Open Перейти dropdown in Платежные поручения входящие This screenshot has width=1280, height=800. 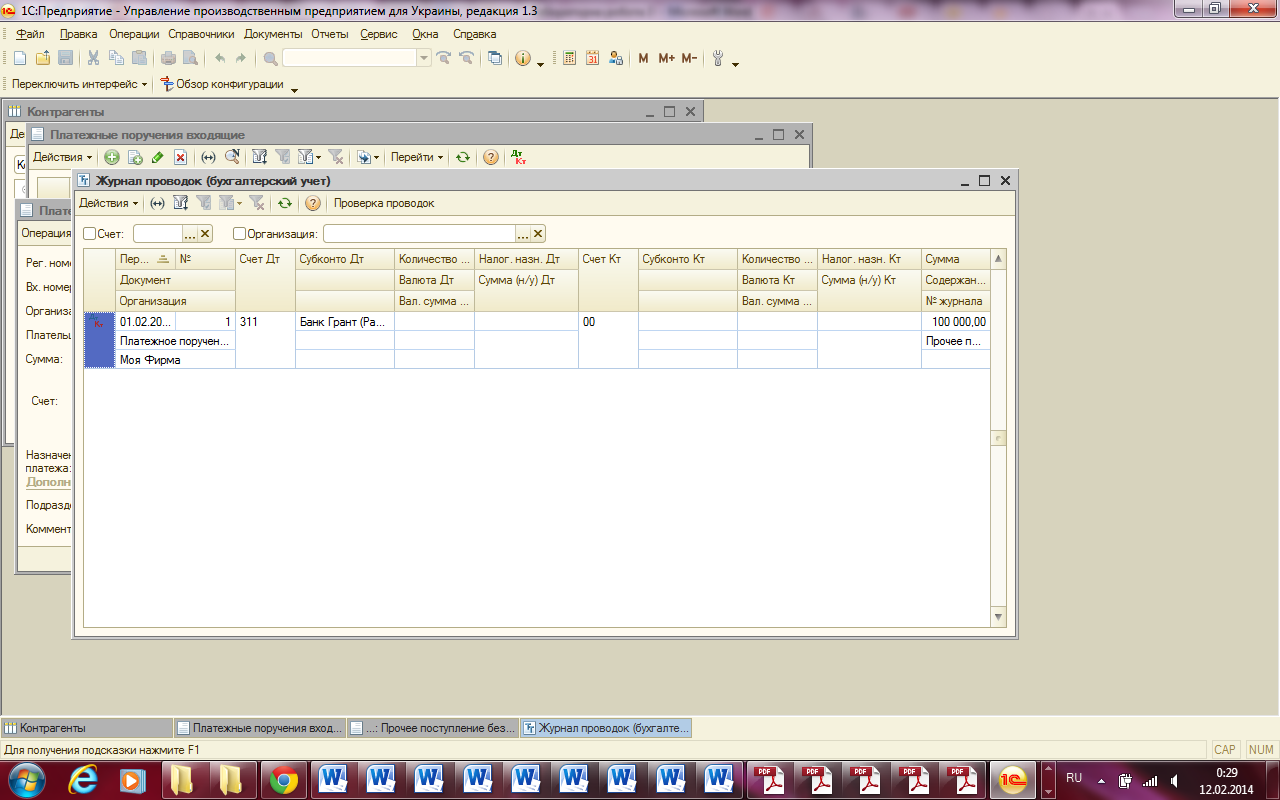click(x=417, y=157)
